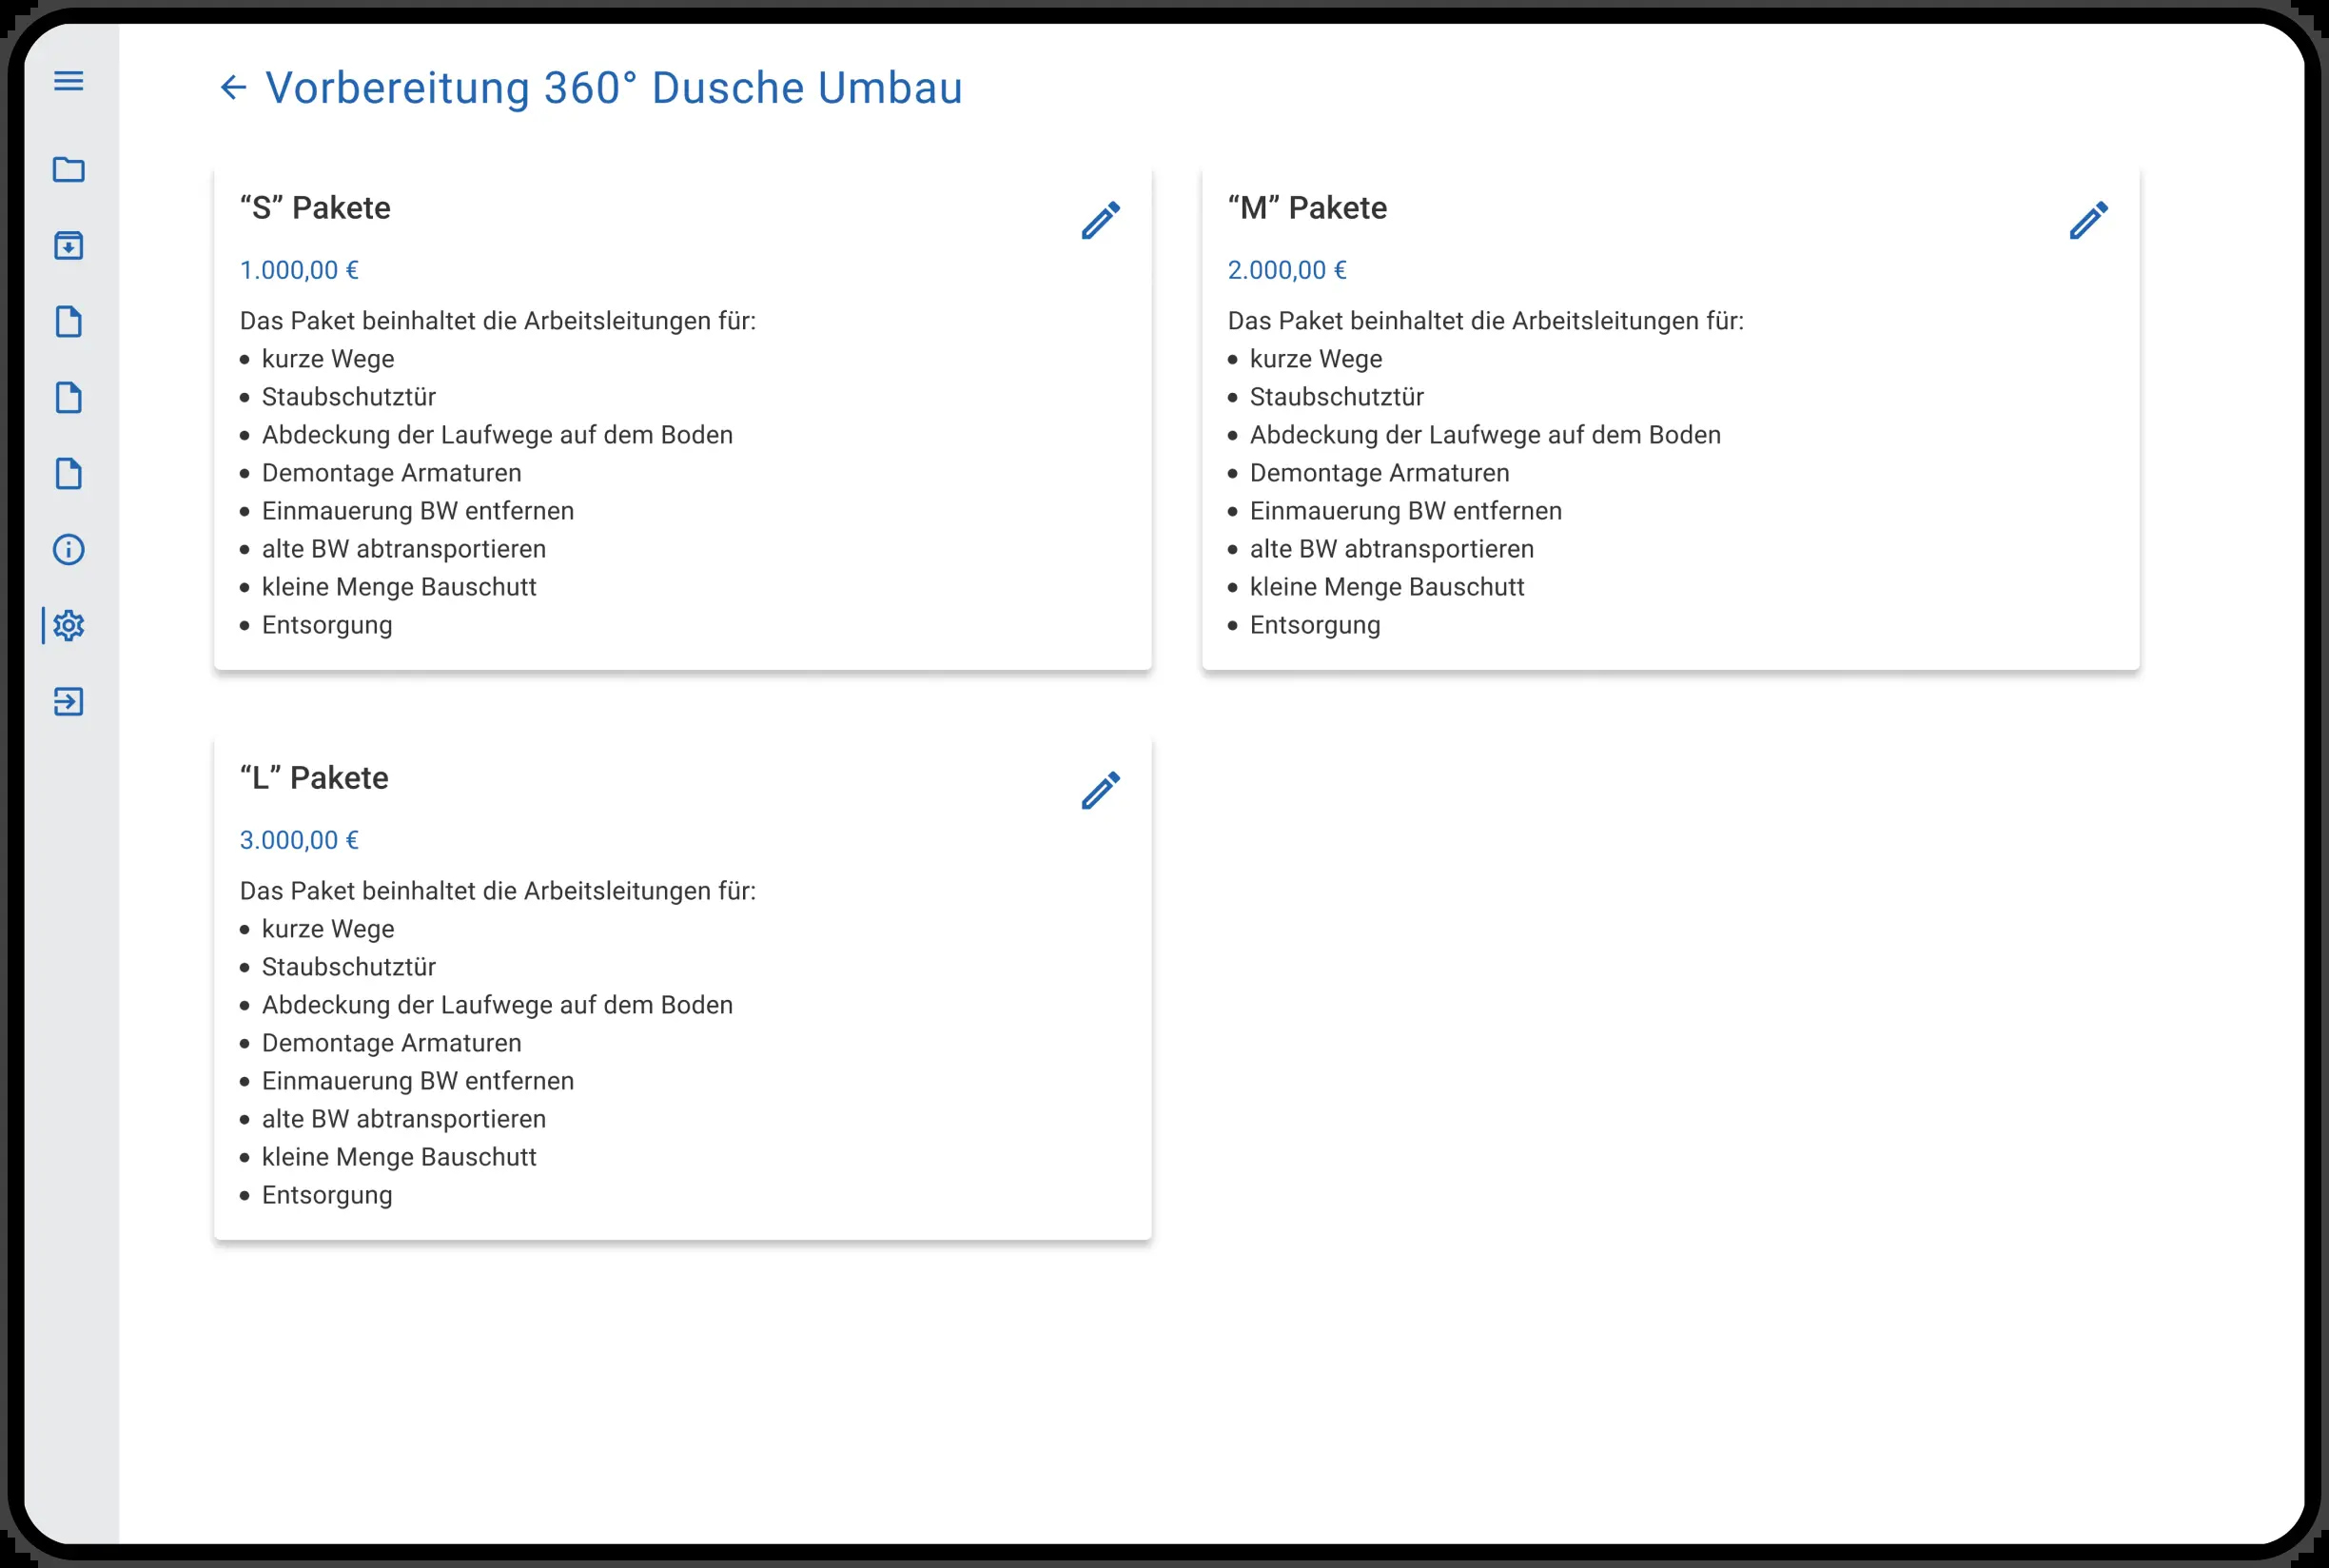The height and width of the screenshot is (1568, 2329).
Task: Click the "S" Pakete card title
Action: tap(315, 208)
